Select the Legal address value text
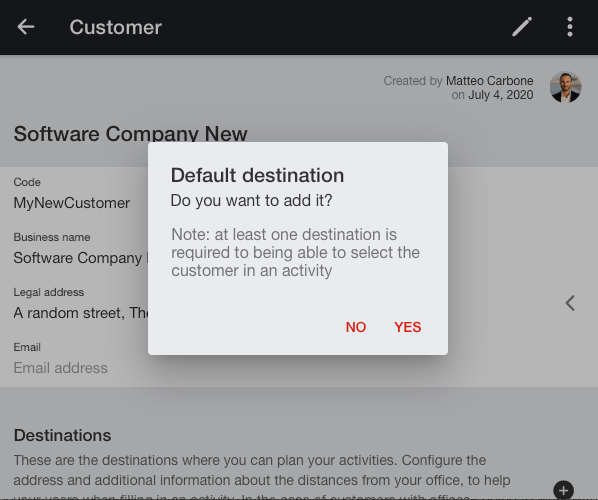The height and width of the screenshot is (500, 598). click(81, 313)
